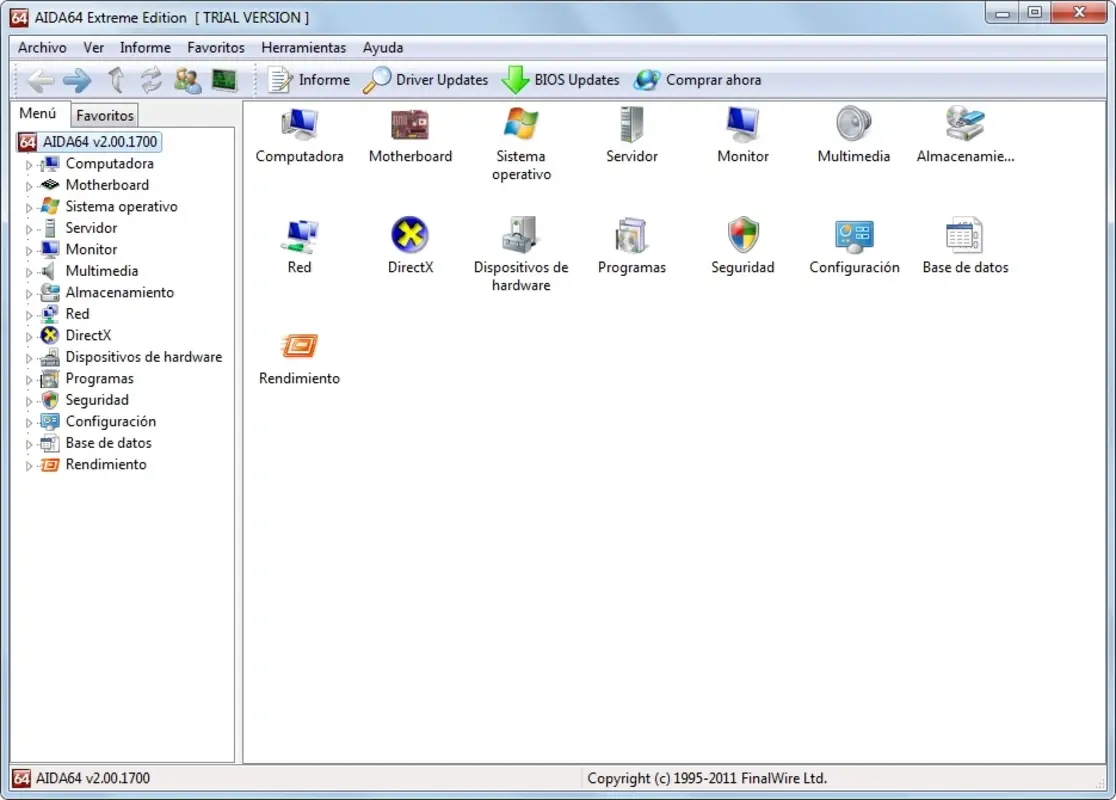
Task: Select the DirectX icon in the main panel
Action: pyautogui.click(x=410, y=240)
